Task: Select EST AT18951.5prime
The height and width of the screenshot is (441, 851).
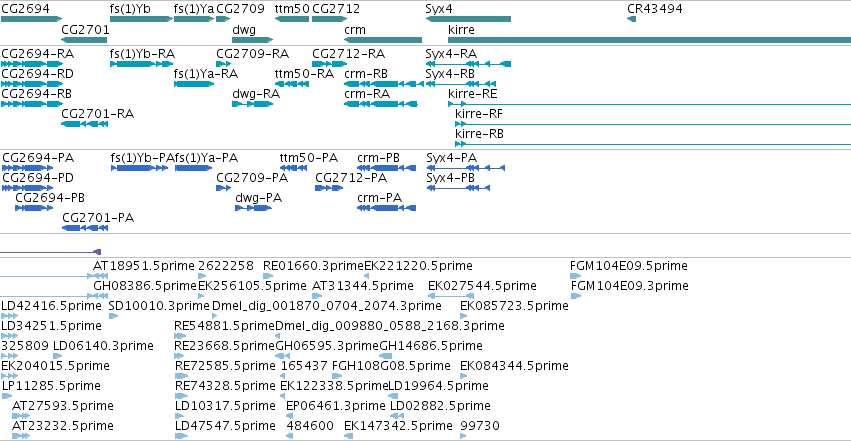Action: (144, 266)
